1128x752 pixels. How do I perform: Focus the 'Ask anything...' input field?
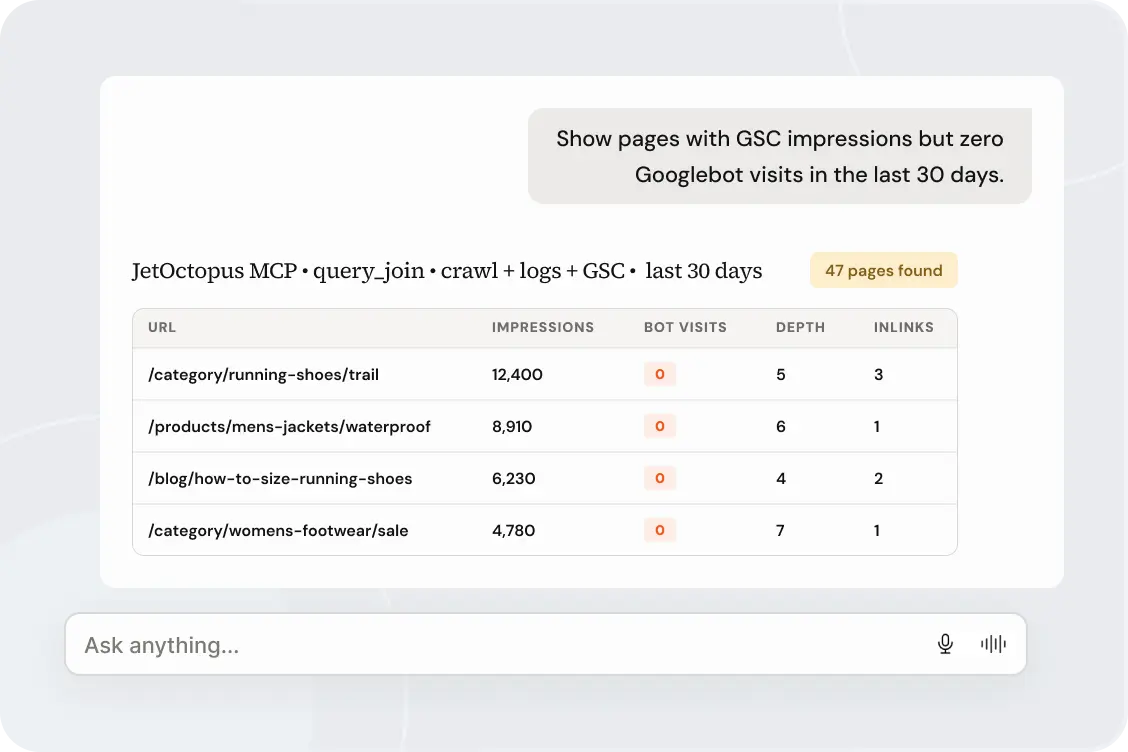[545, 644]
